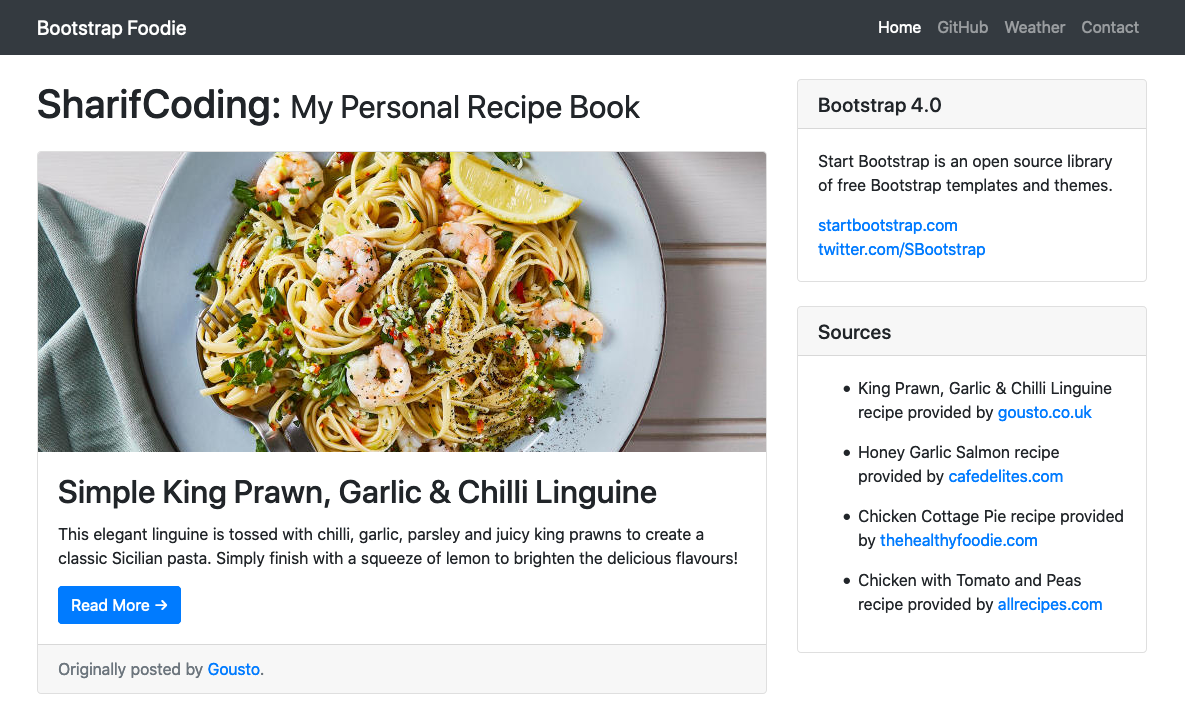This screenshot has height=714, width=1185.
Task: Visit the thehealthyfoodie.com link
Action: (958, 541)
